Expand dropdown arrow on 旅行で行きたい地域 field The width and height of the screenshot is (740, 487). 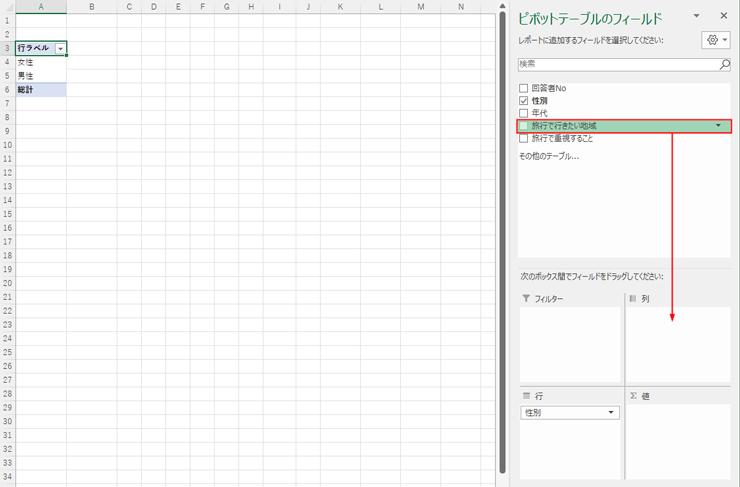[x=718, y=126]
